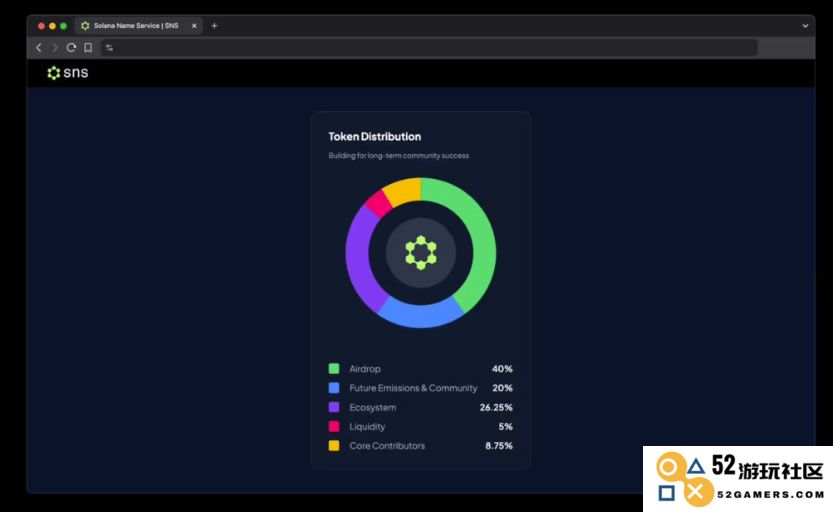Close the Solana Name Service tab
Image resolution: width=833 pixels, height=512 pixels.
[x=194, y=25]
